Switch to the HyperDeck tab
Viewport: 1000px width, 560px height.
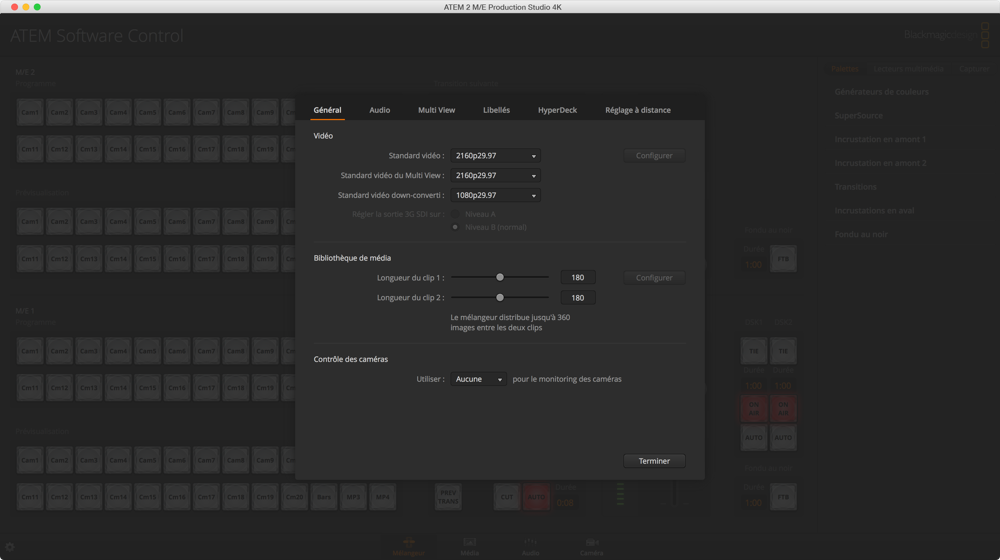pyautogui.click(x=557, y=110)
